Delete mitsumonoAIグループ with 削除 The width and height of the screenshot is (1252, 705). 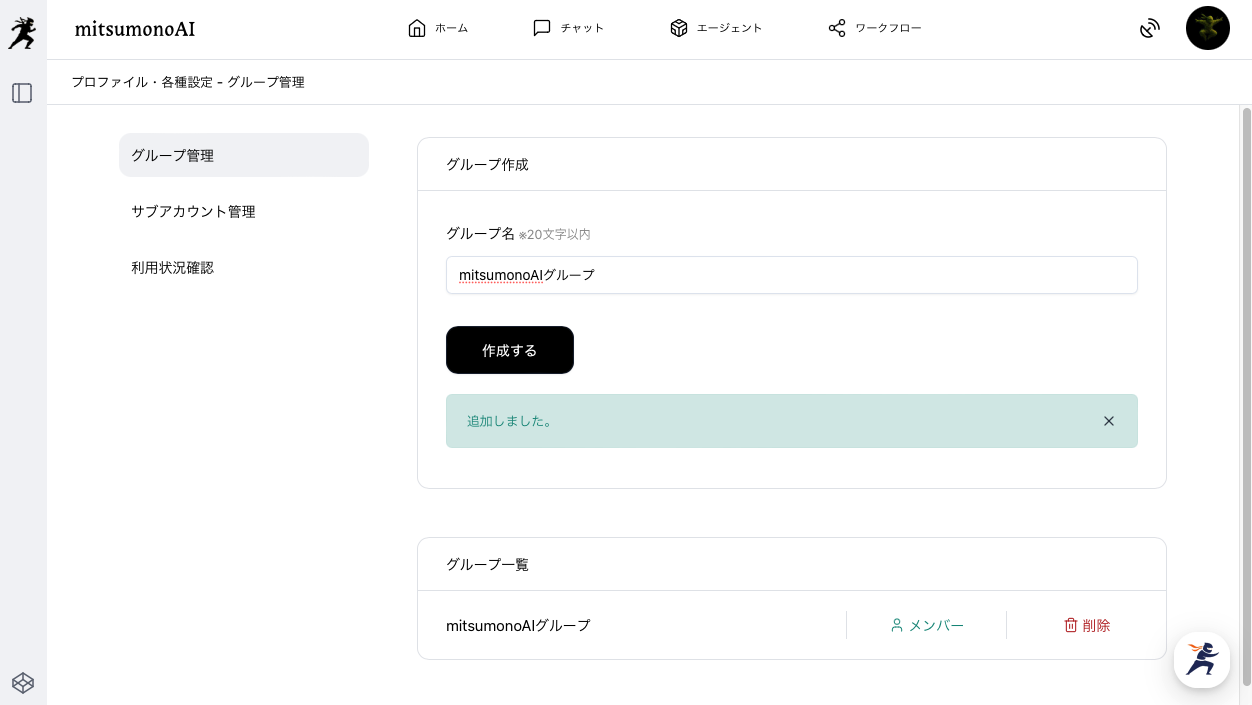1087,625
